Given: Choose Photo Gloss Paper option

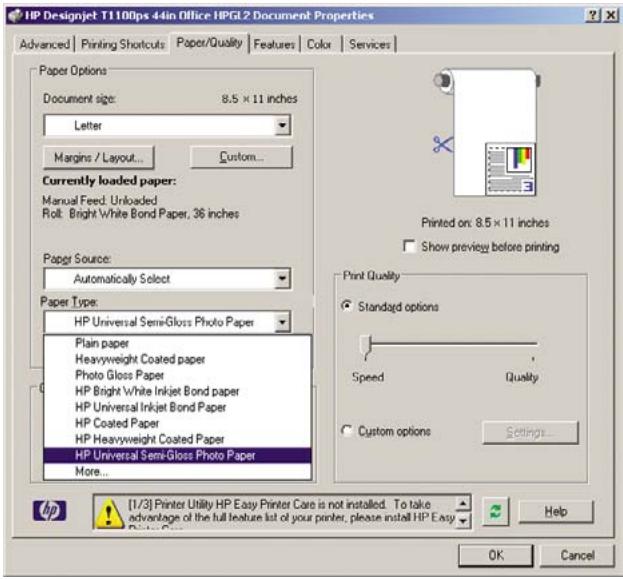Looking at the screenshot, I should (x=177, y=375).
